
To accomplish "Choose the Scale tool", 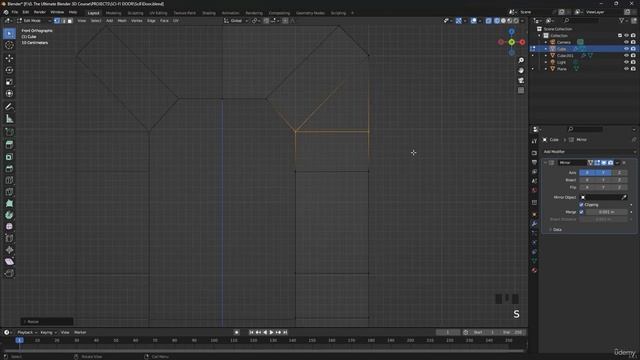I will (x=9, y=82).
